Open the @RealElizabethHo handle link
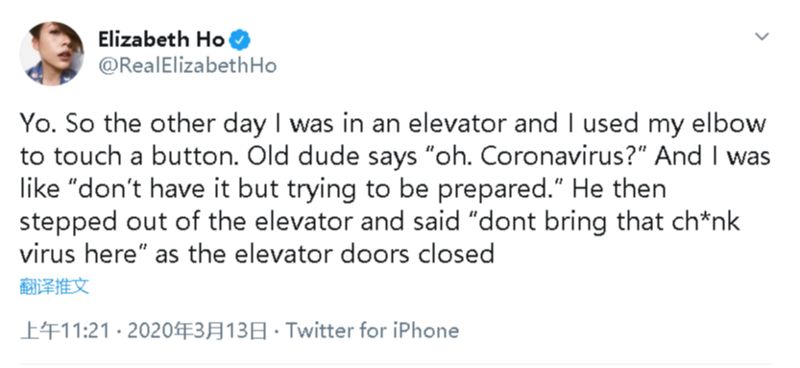 click(x=187, y=66)
